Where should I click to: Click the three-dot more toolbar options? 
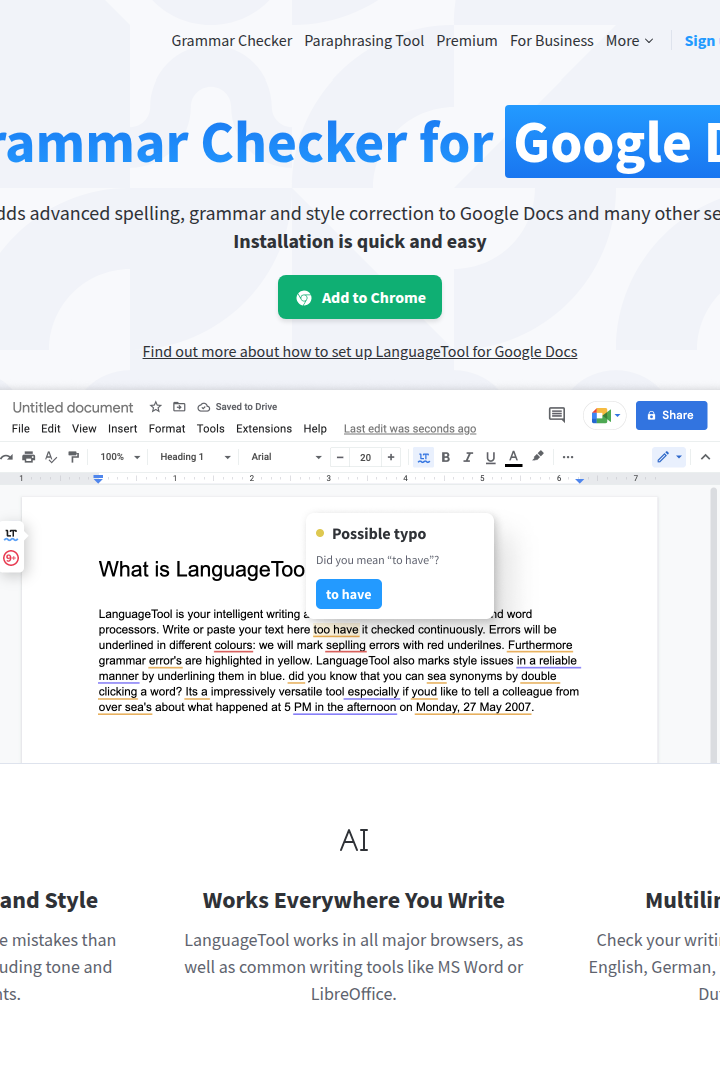568,457
